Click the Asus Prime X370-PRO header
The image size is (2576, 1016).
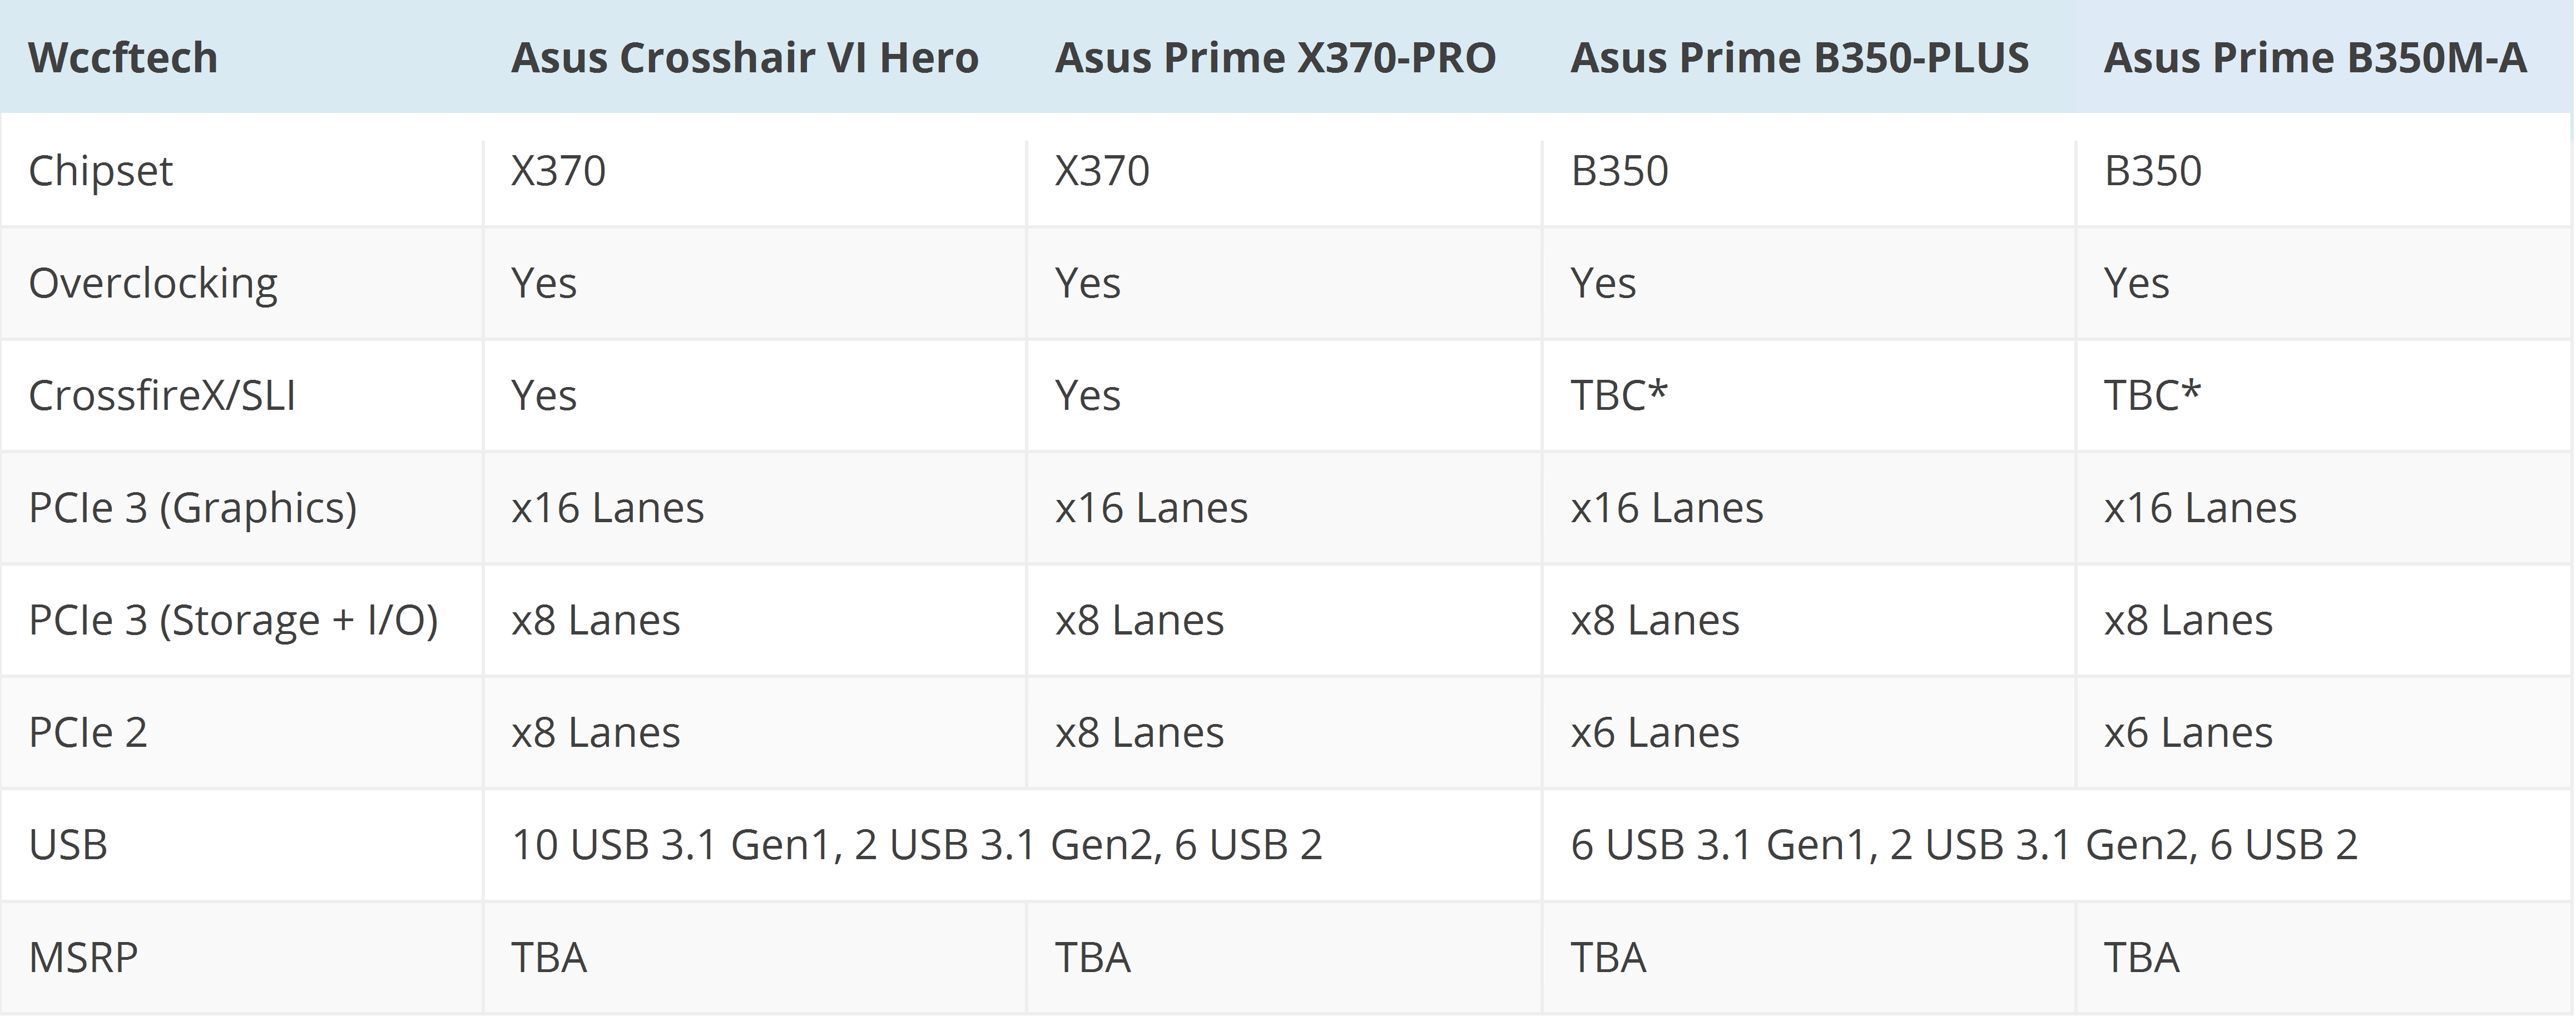(1275, 58)
